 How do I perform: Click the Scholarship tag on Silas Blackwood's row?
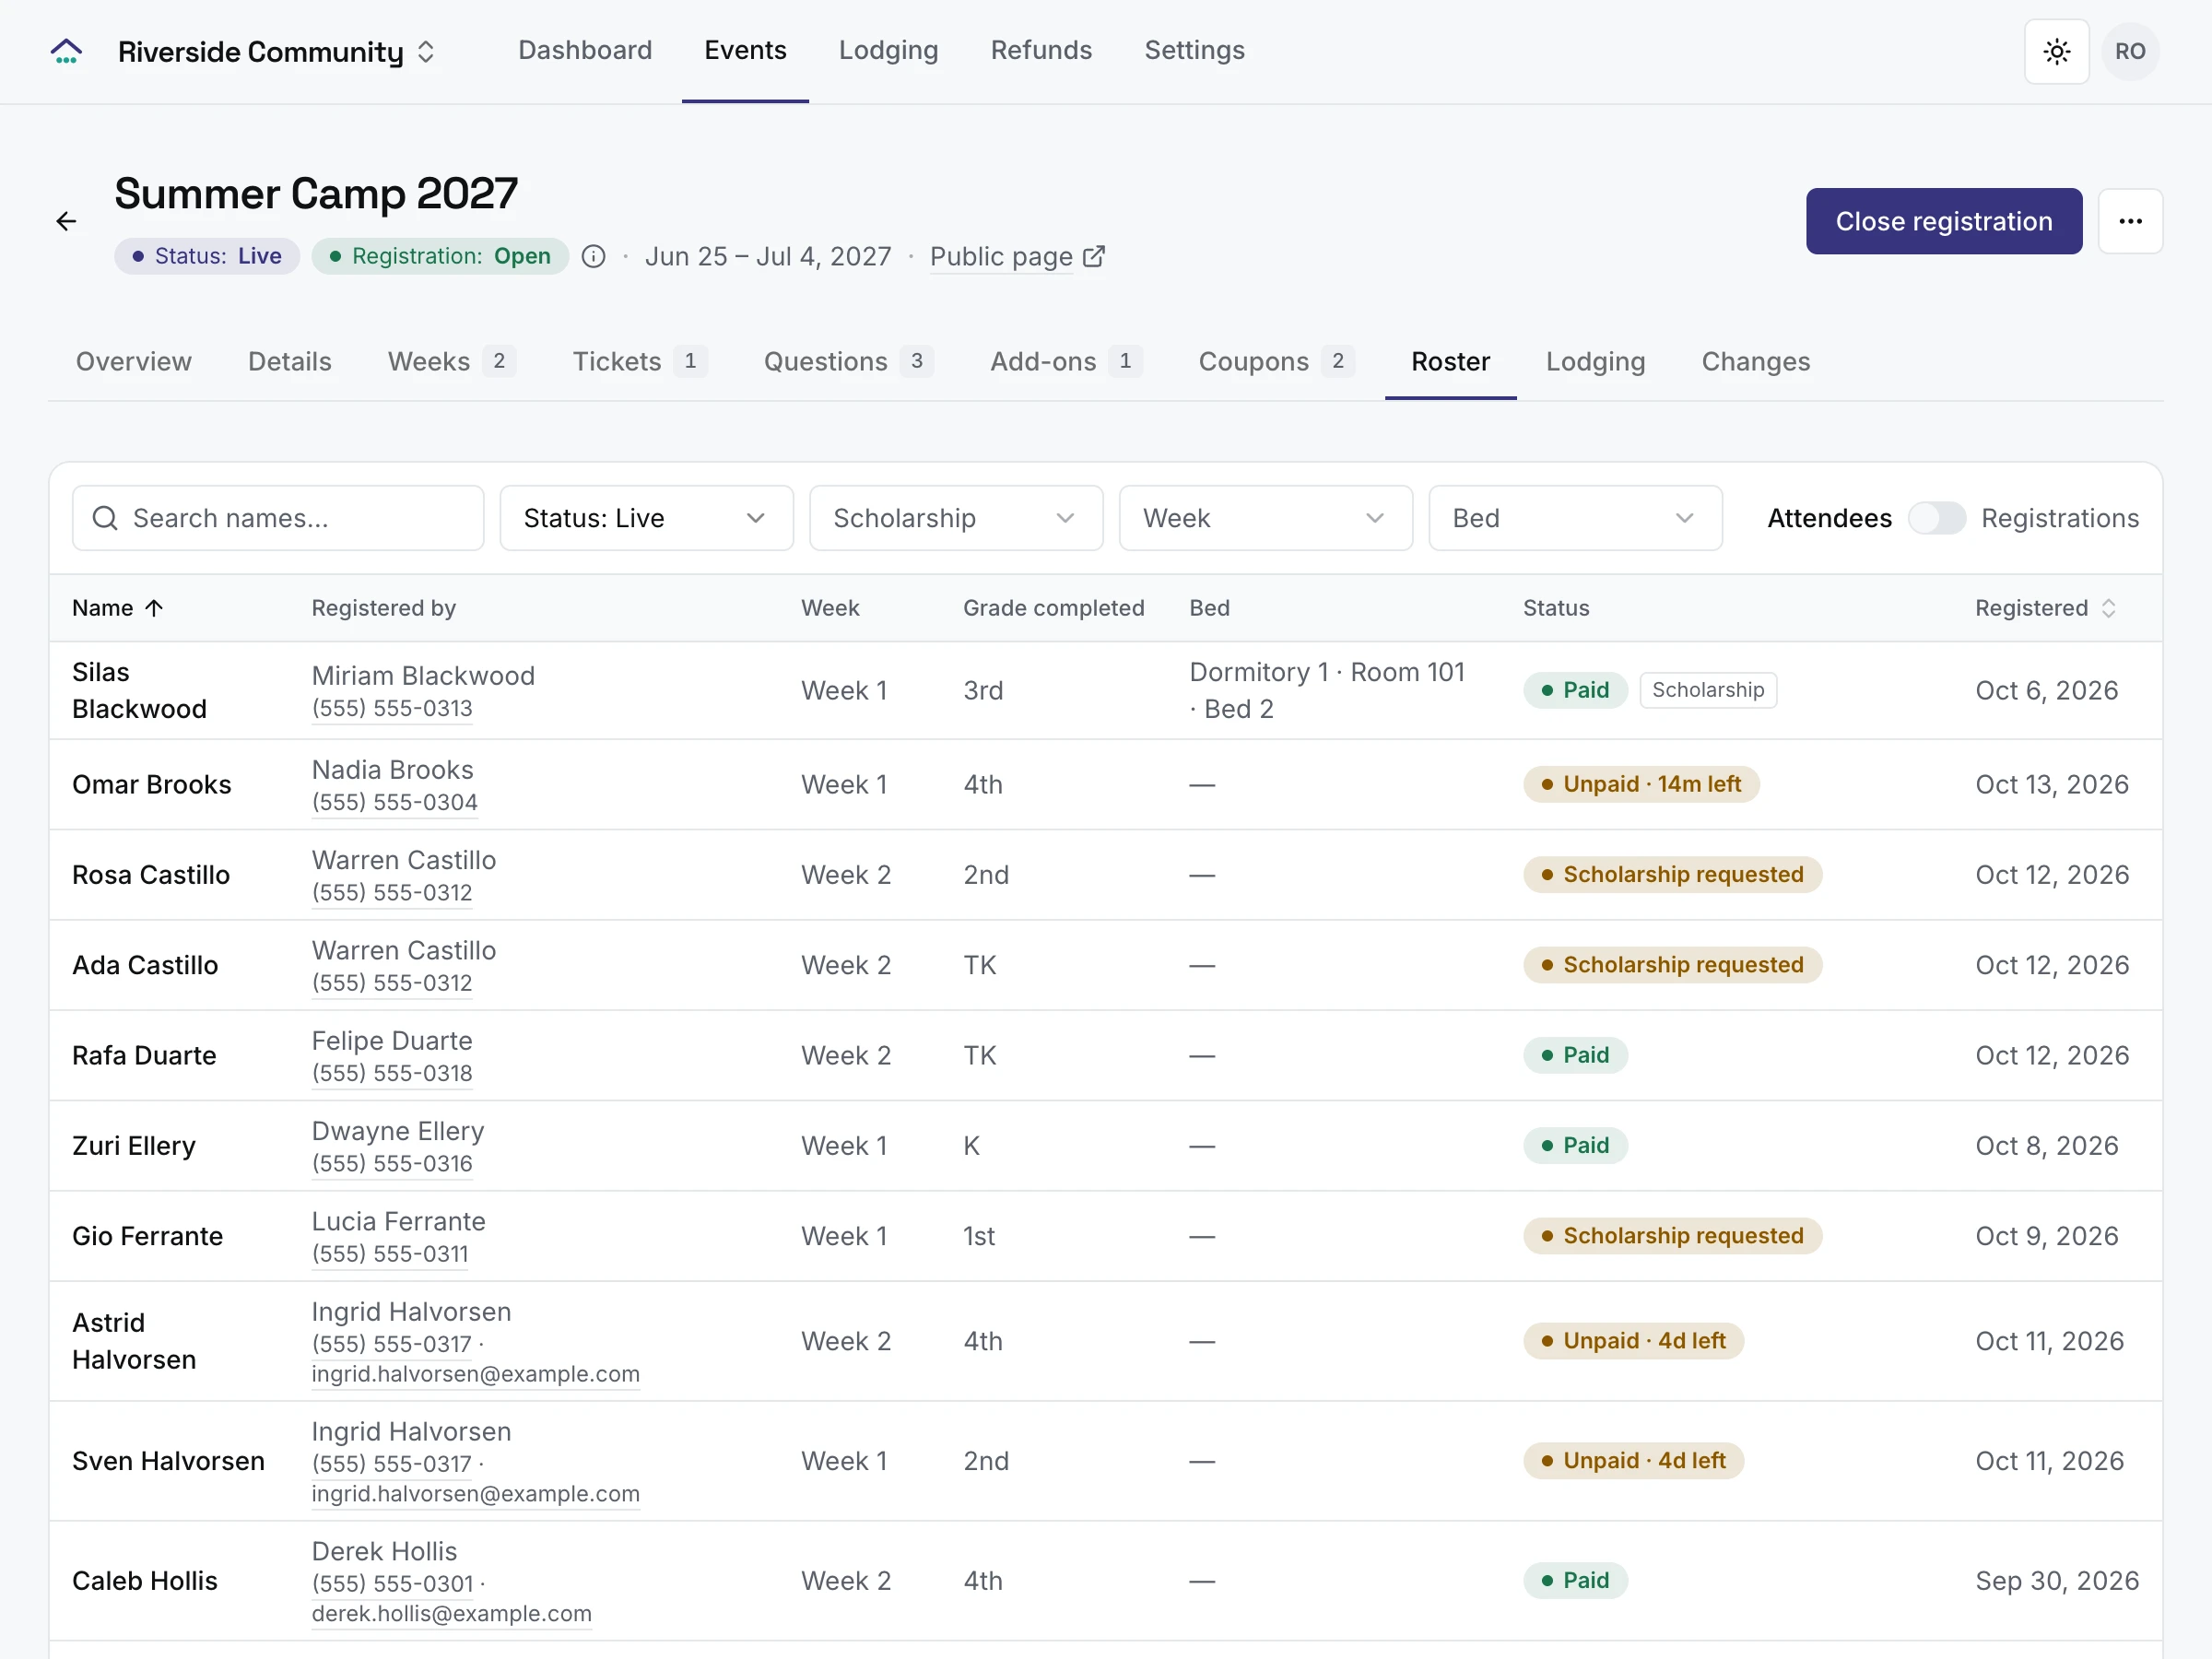point(1707,690)
